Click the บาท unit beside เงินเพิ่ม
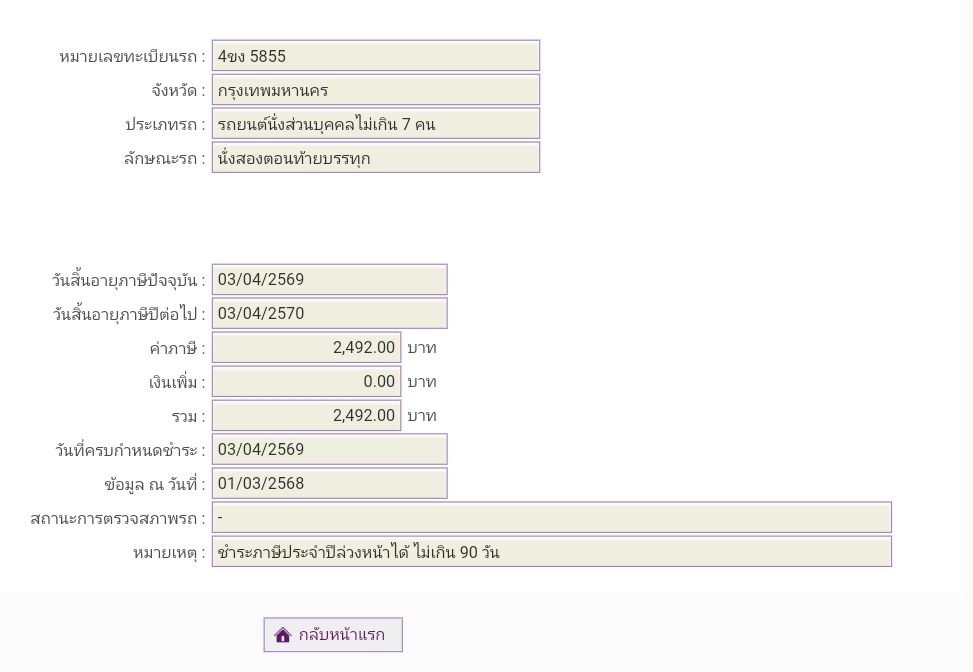973x672 pixels. (x=422, y=382)
